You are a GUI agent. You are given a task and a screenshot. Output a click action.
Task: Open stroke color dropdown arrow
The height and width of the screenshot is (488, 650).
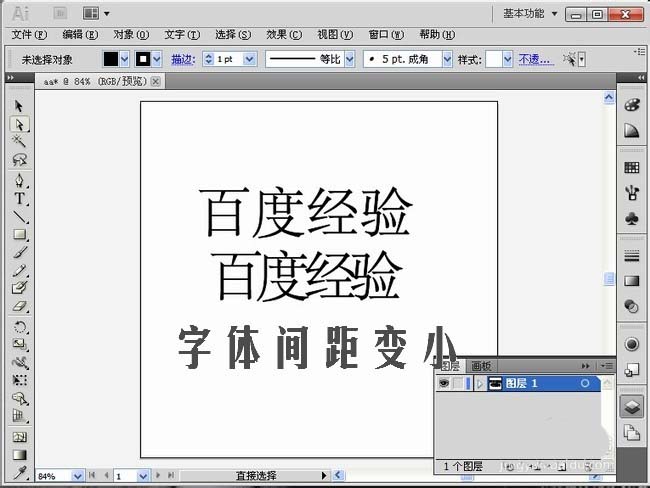[157, 60]
